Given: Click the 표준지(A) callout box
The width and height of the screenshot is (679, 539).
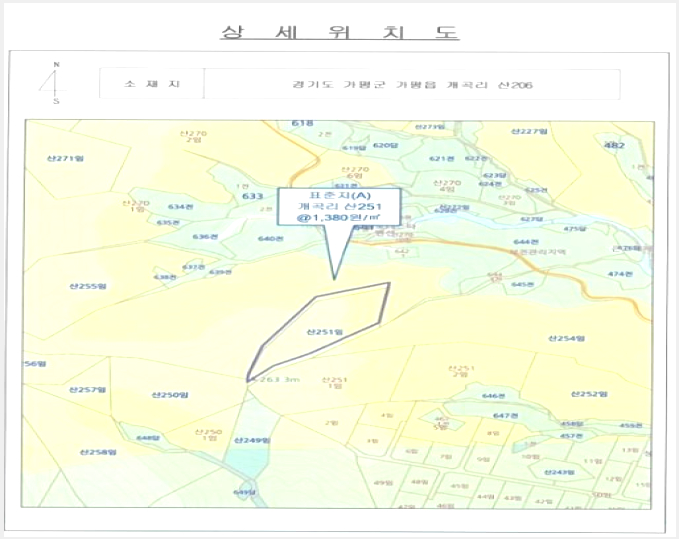Looking at the screenshot, I should click(x=339, y=206).
